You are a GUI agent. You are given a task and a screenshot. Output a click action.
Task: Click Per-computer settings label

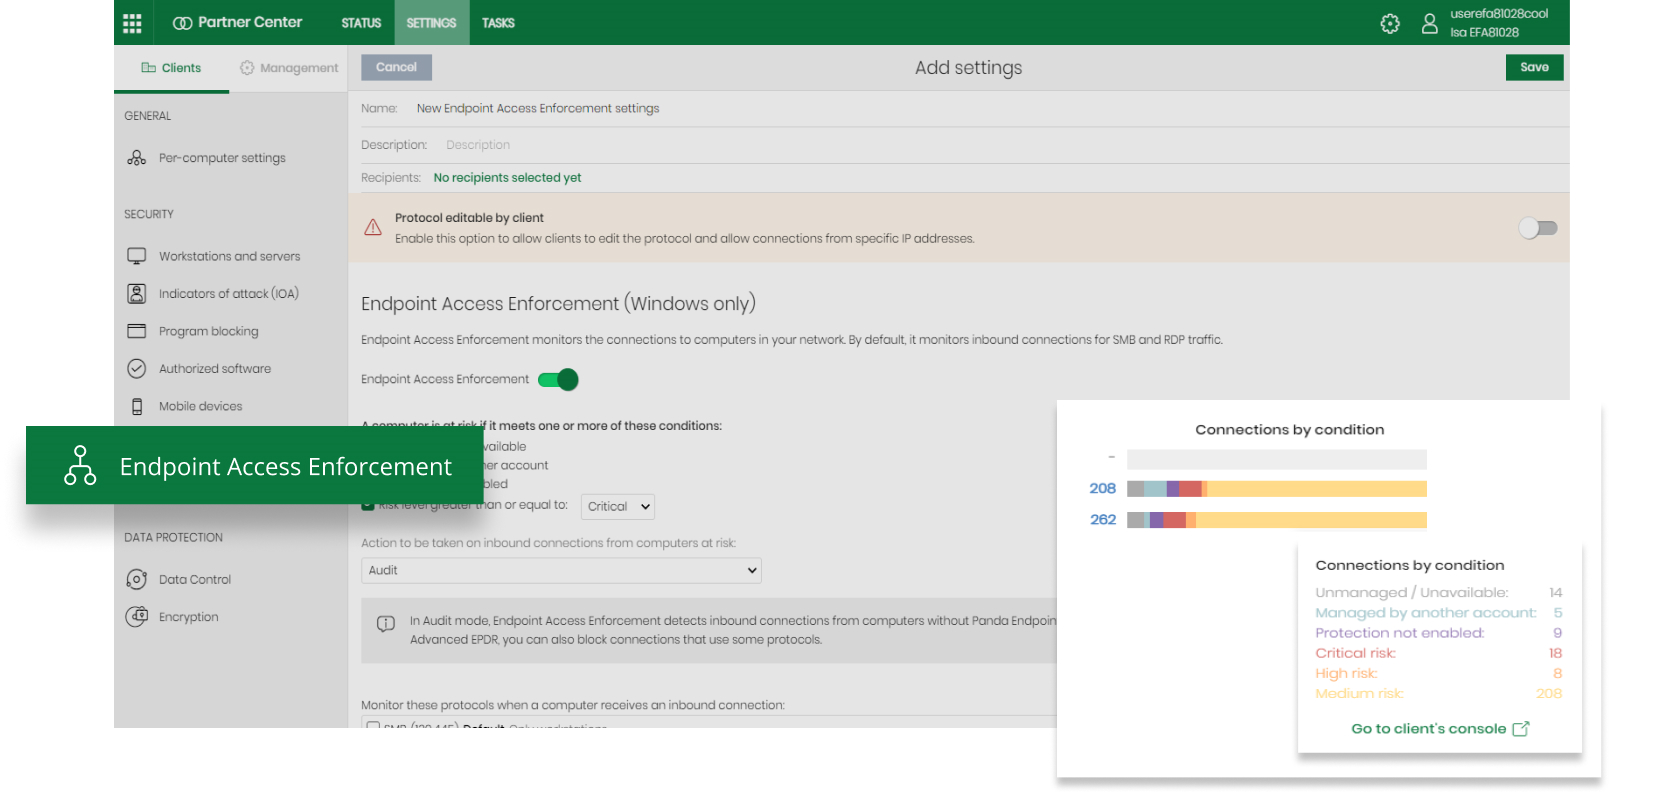point(222,158)
